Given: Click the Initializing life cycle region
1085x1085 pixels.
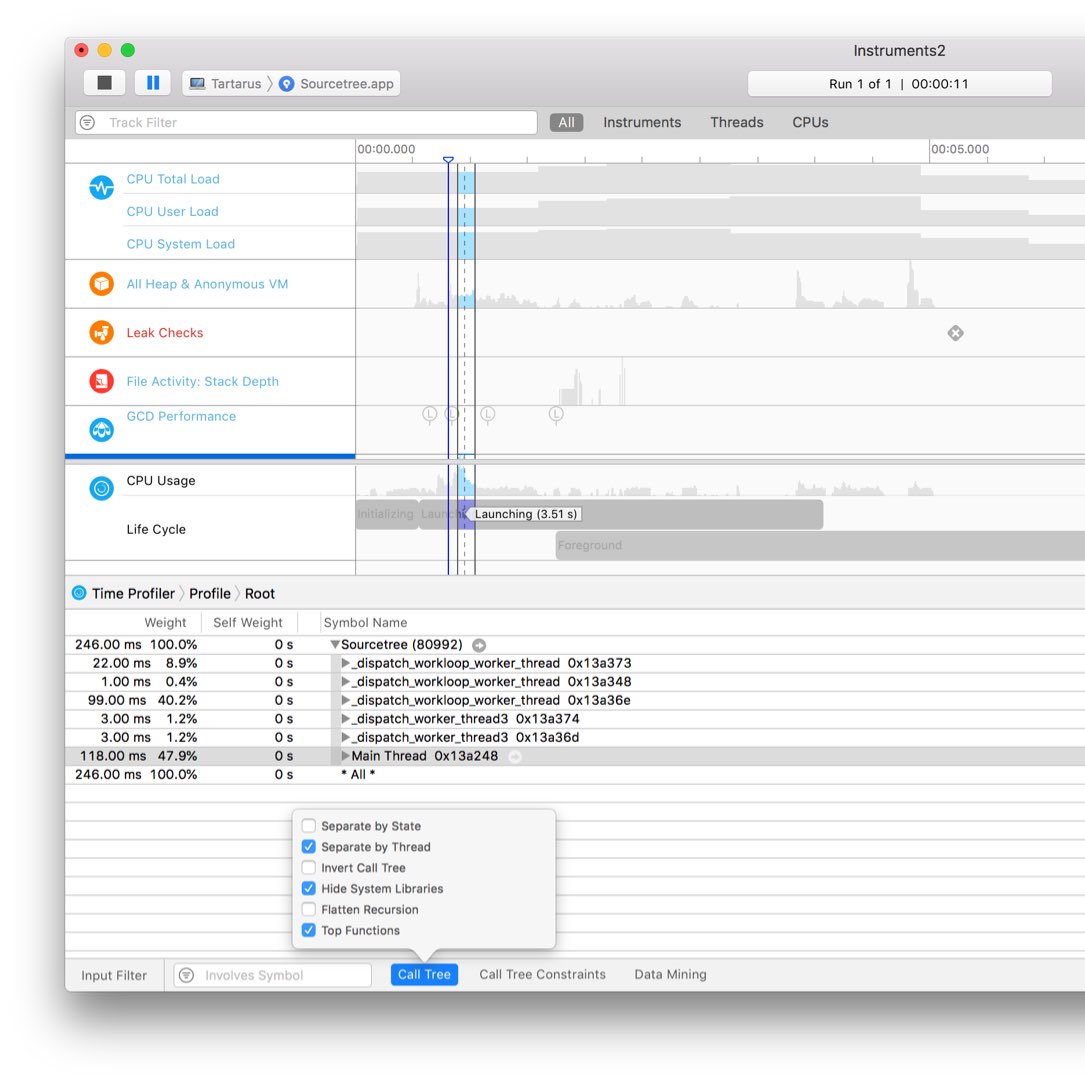Looking at the screenshot, I should tap(387, 514).
